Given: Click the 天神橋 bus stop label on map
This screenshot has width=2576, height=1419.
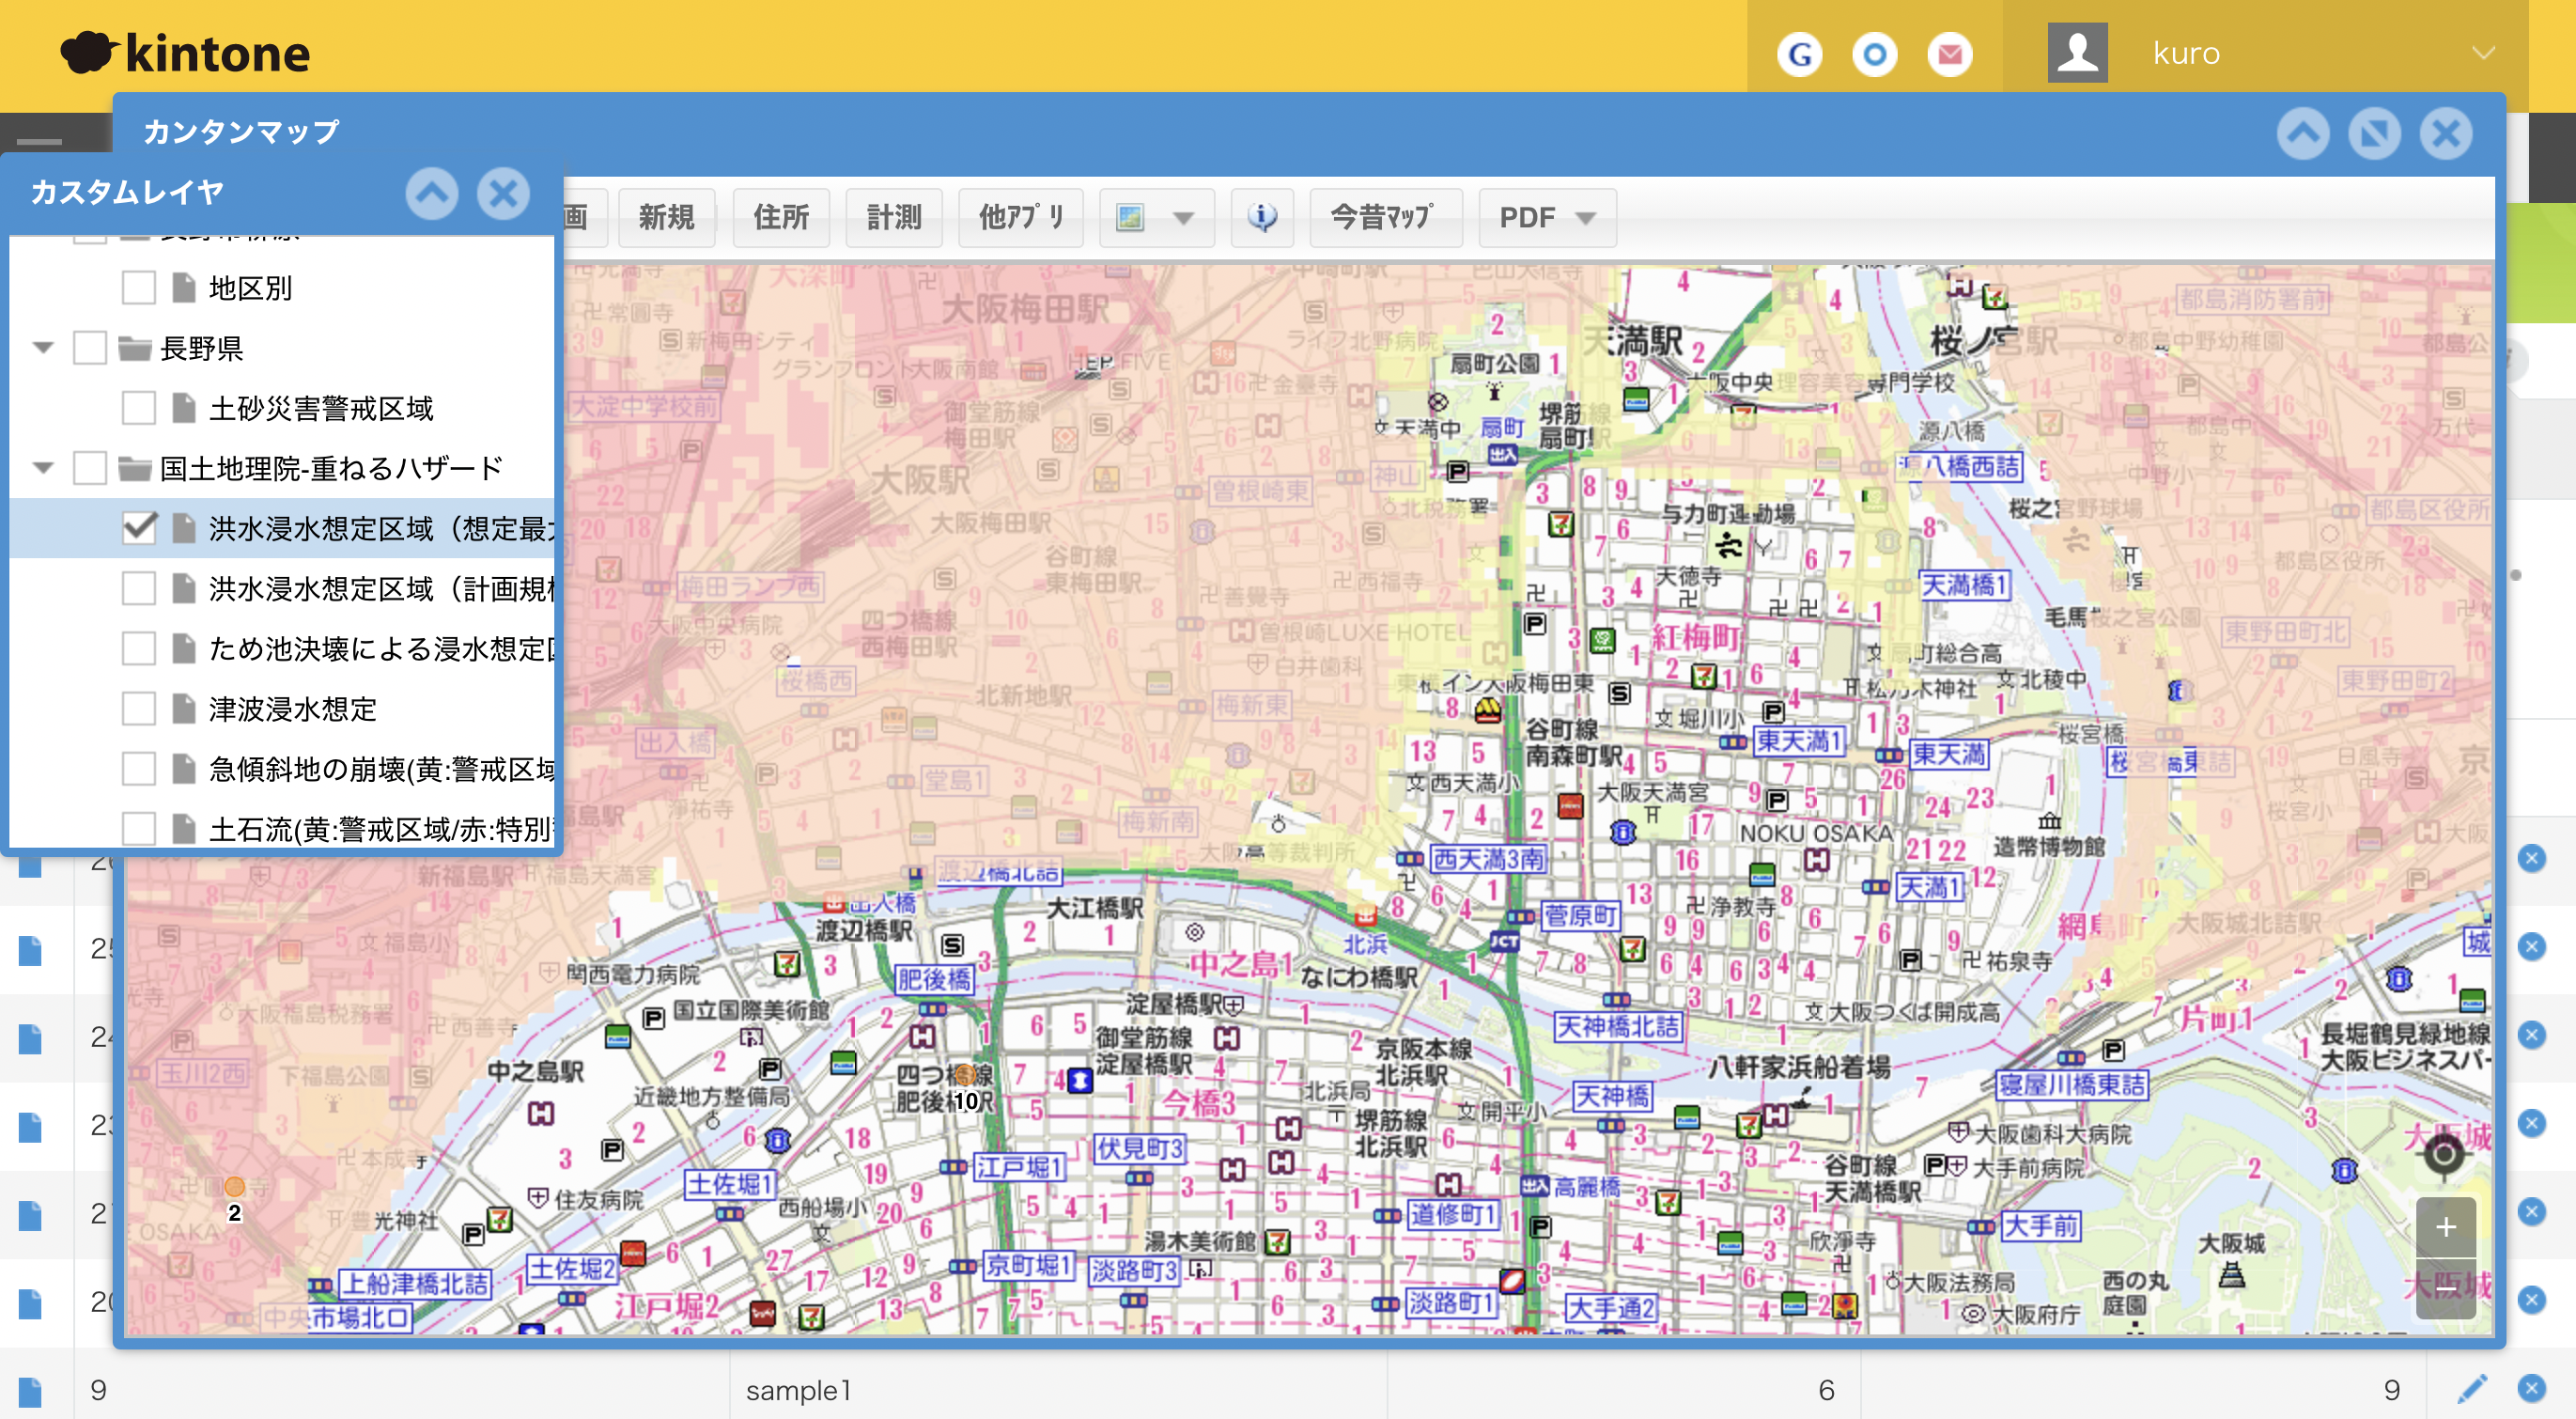Looking at the screenshot, I should [x=1612, y=1096].
